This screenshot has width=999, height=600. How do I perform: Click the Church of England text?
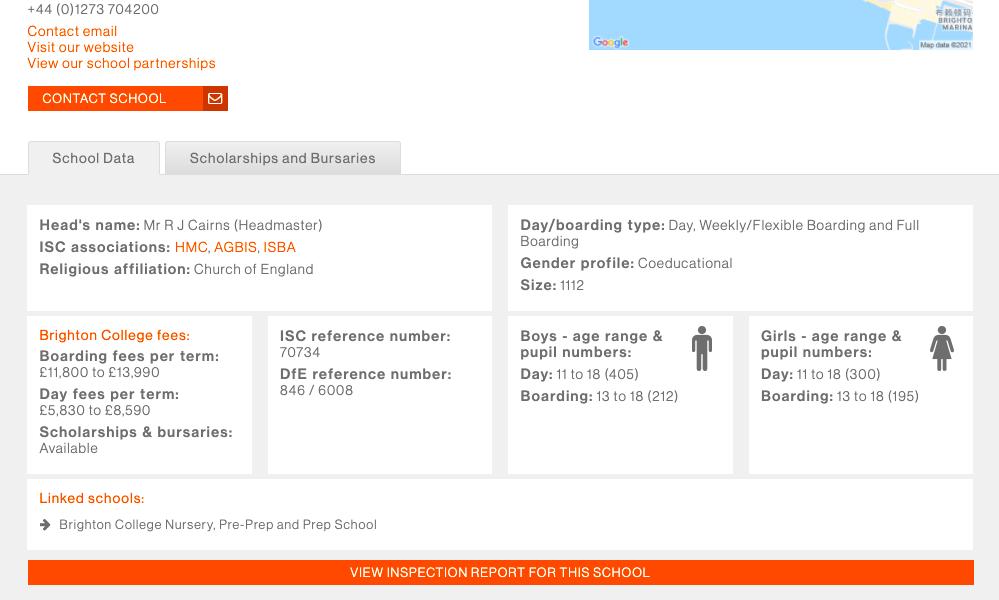tap(254, 269)
